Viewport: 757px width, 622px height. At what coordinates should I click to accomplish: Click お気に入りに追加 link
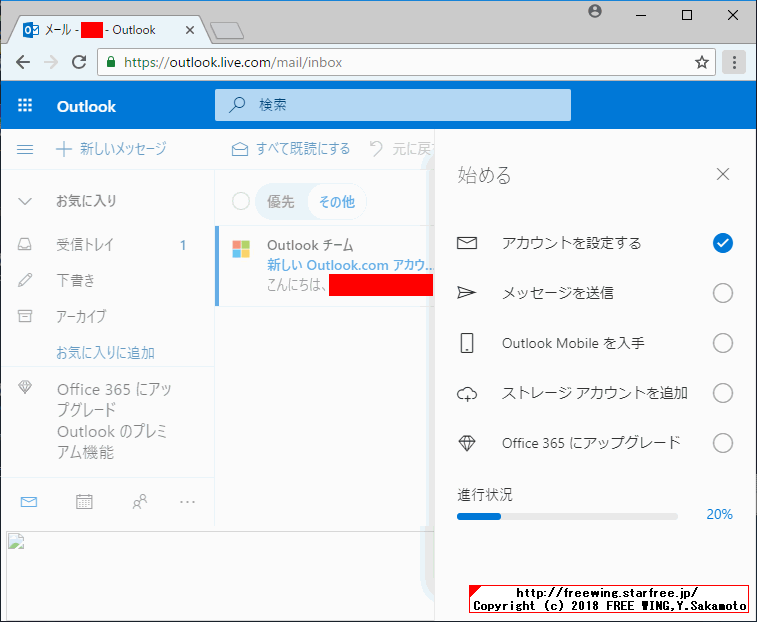105,353
